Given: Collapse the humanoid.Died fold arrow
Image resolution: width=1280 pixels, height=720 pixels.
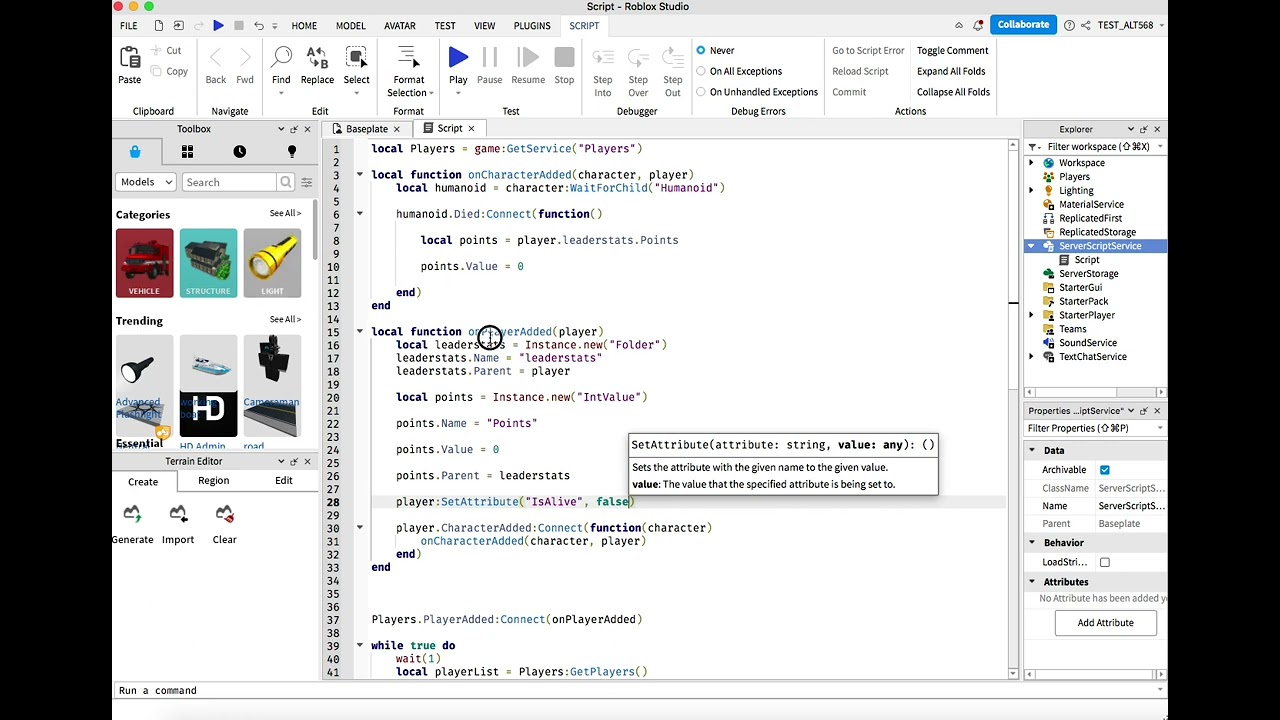Looking at the screenshot, I should (x=360, y=214).
